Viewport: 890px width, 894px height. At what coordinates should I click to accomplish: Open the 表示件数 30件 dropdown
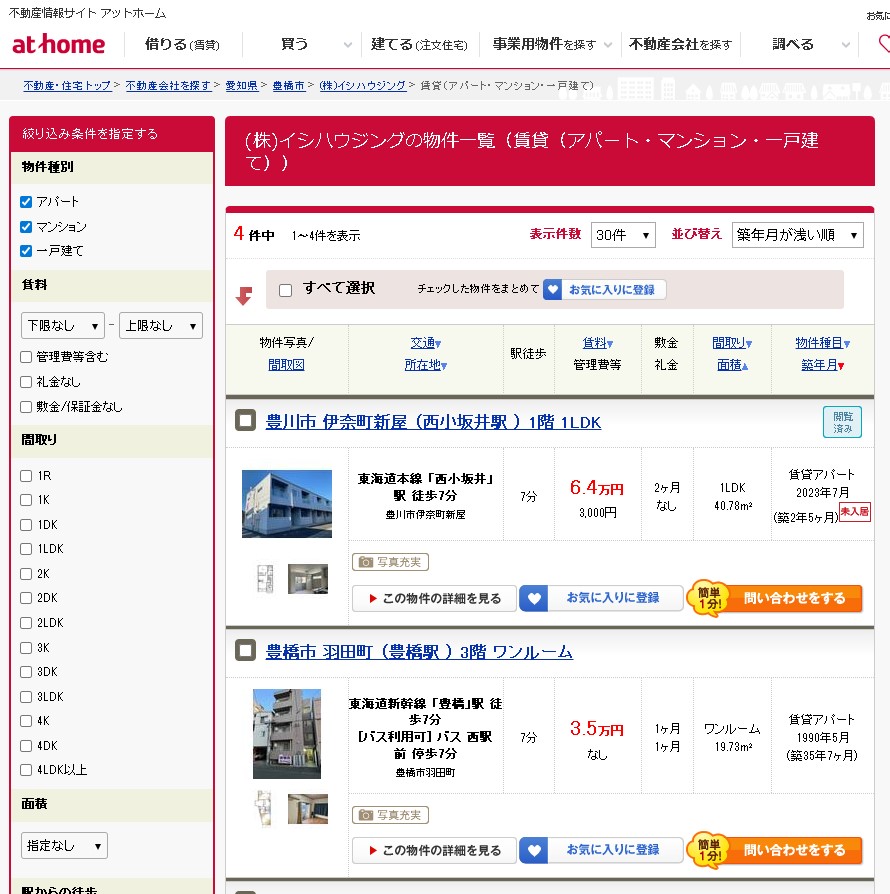[622, 235]
